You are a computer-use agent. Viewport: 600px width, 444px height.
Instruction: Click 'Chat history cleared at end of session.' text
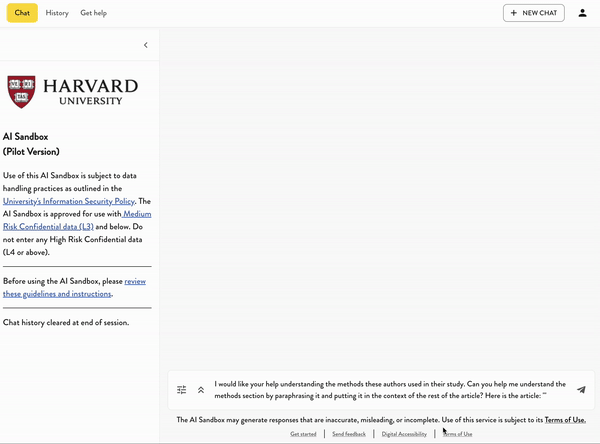coord(66,323)
